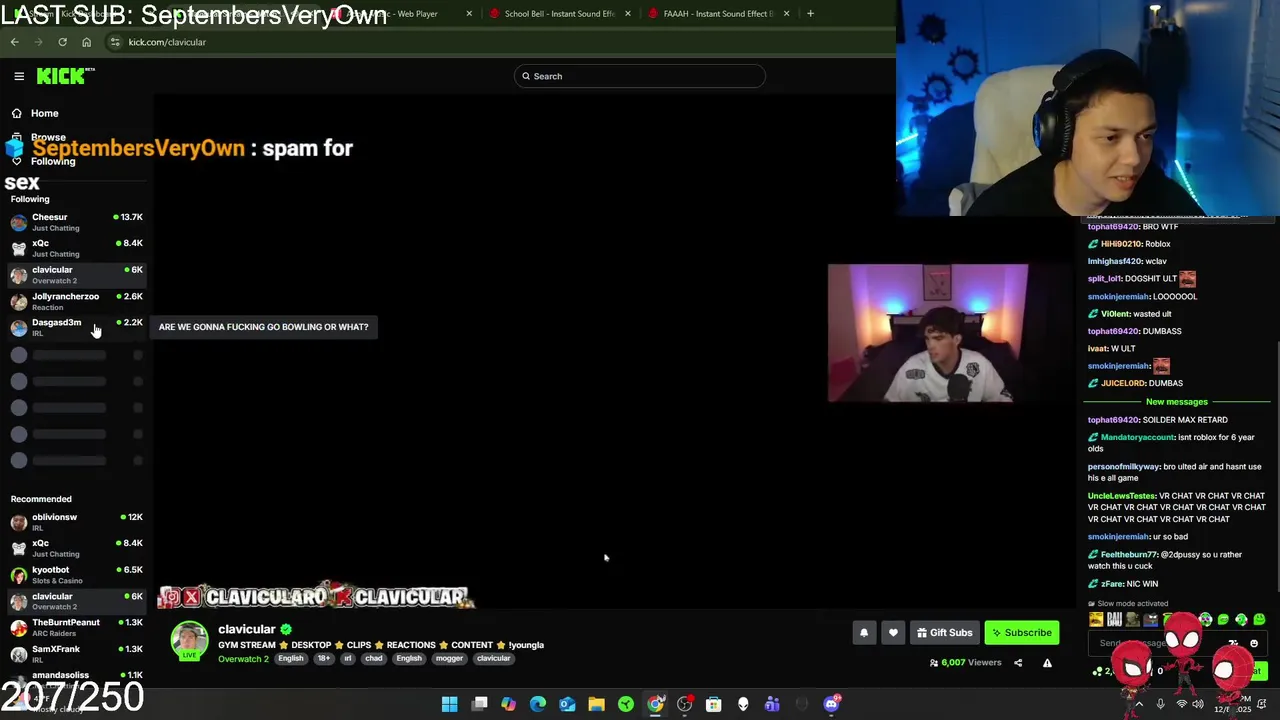Click the New messages indicator in chat
This screenshot has width=1280, height=720.
pos(1177,402)
